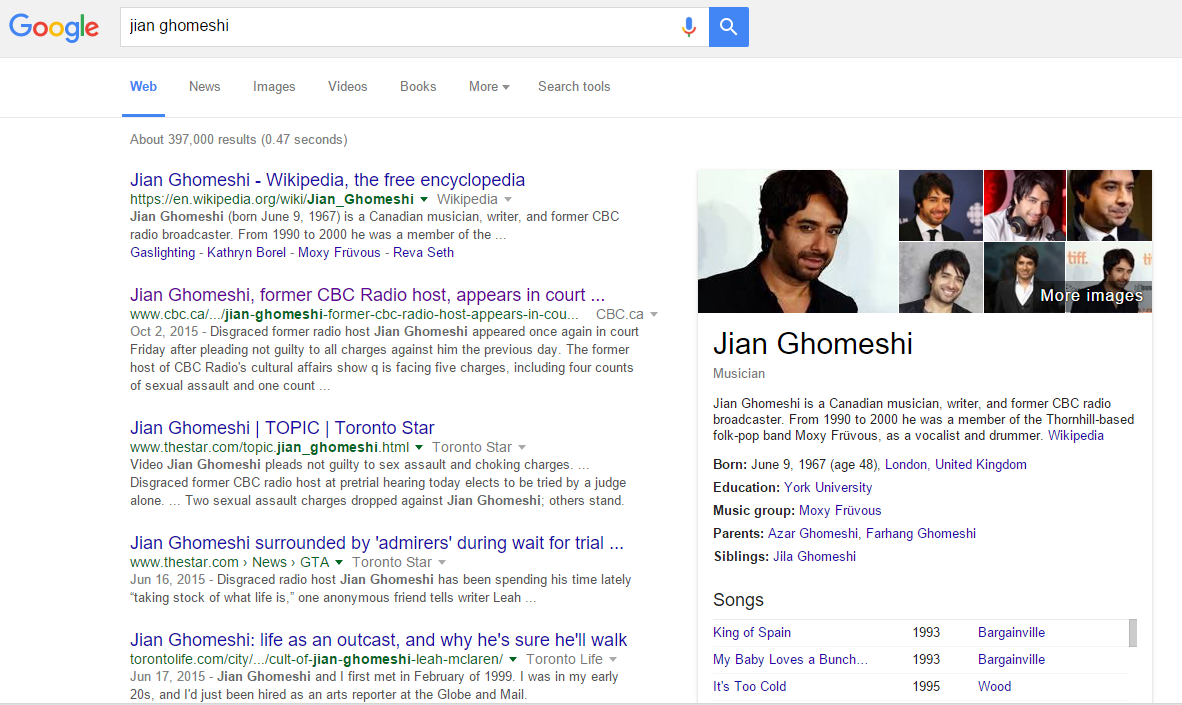The image size is (1182, 705).
Task: Open Jila Ghomeshi sibling link
Action: tap(814, 556)
